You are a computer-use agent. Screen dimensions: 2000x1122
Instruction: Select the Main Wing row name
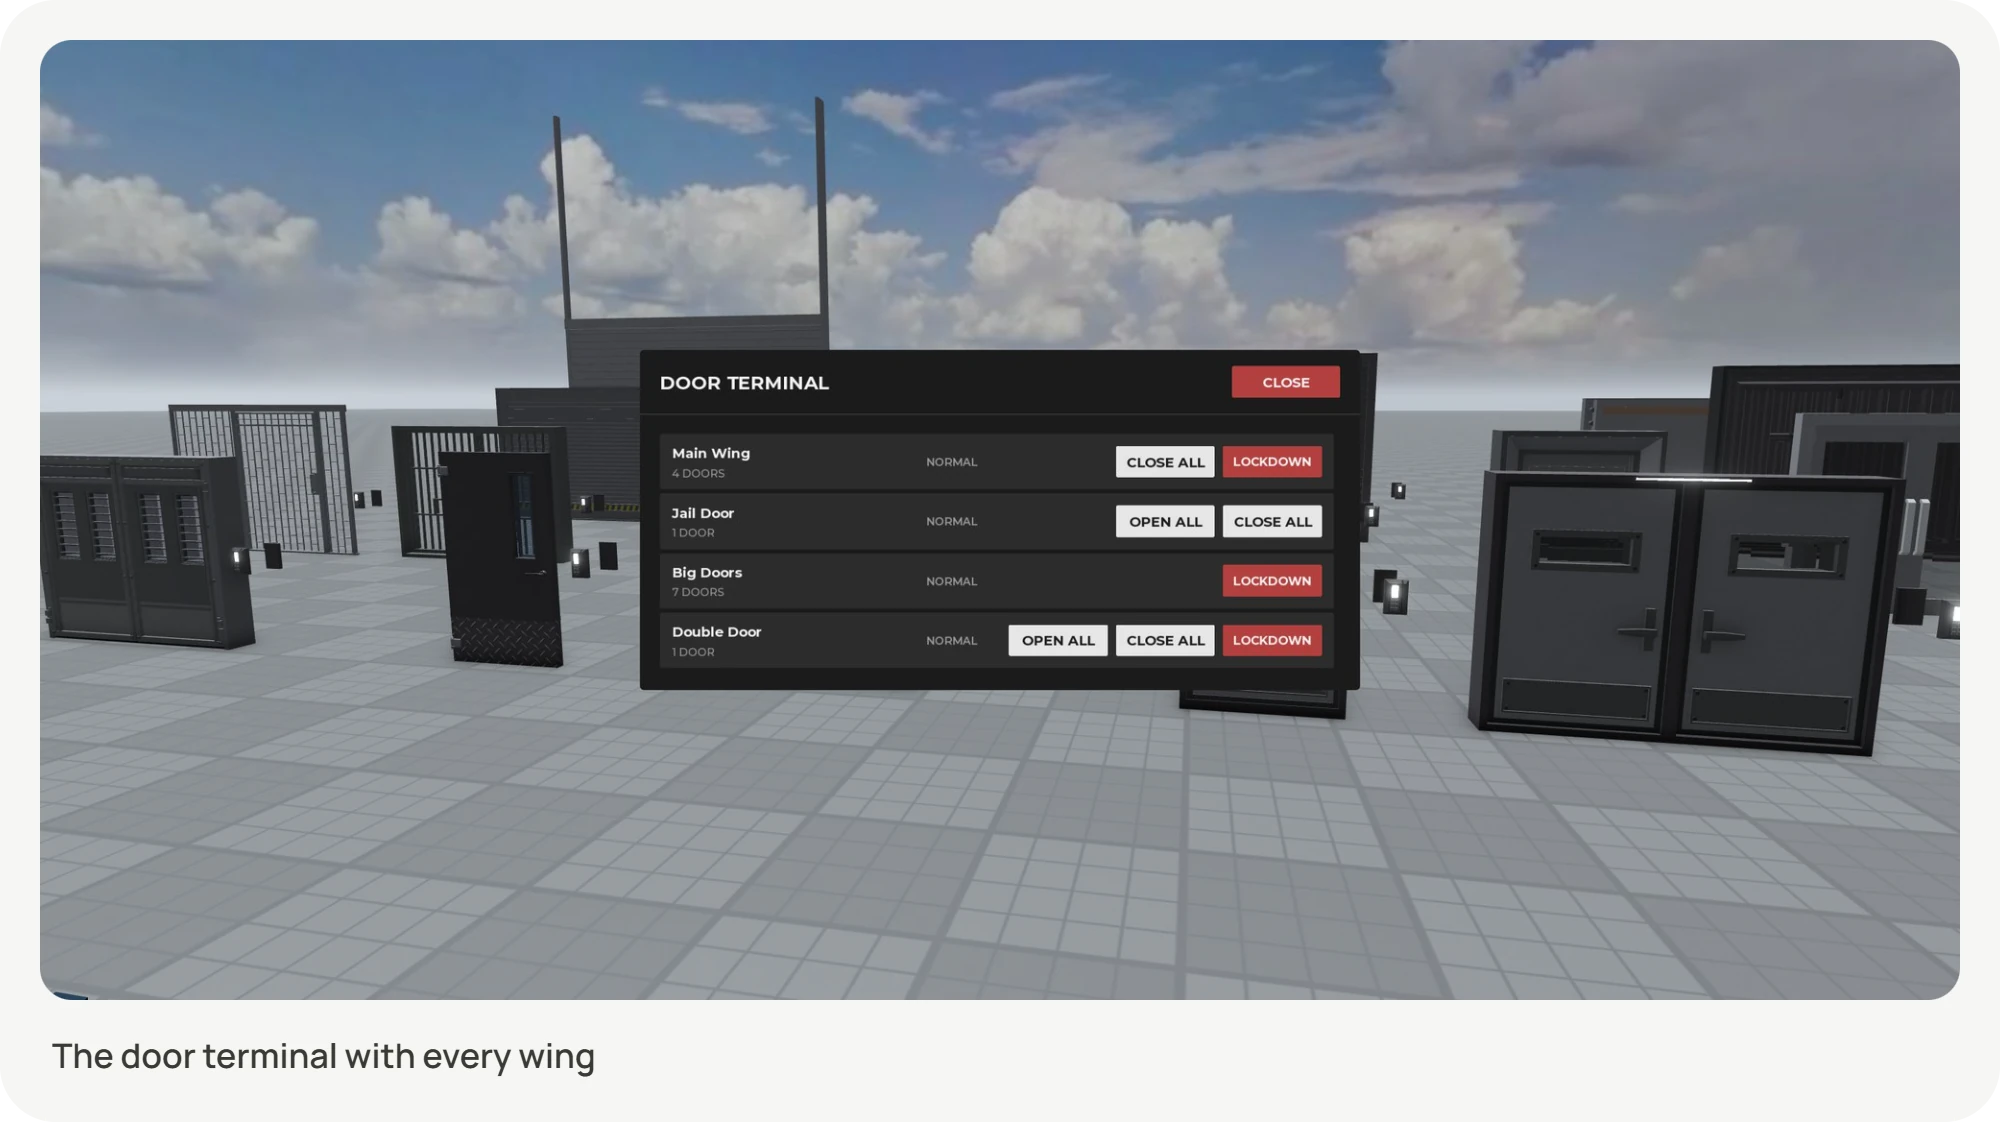pyautogui.click(x=711, y=453)
